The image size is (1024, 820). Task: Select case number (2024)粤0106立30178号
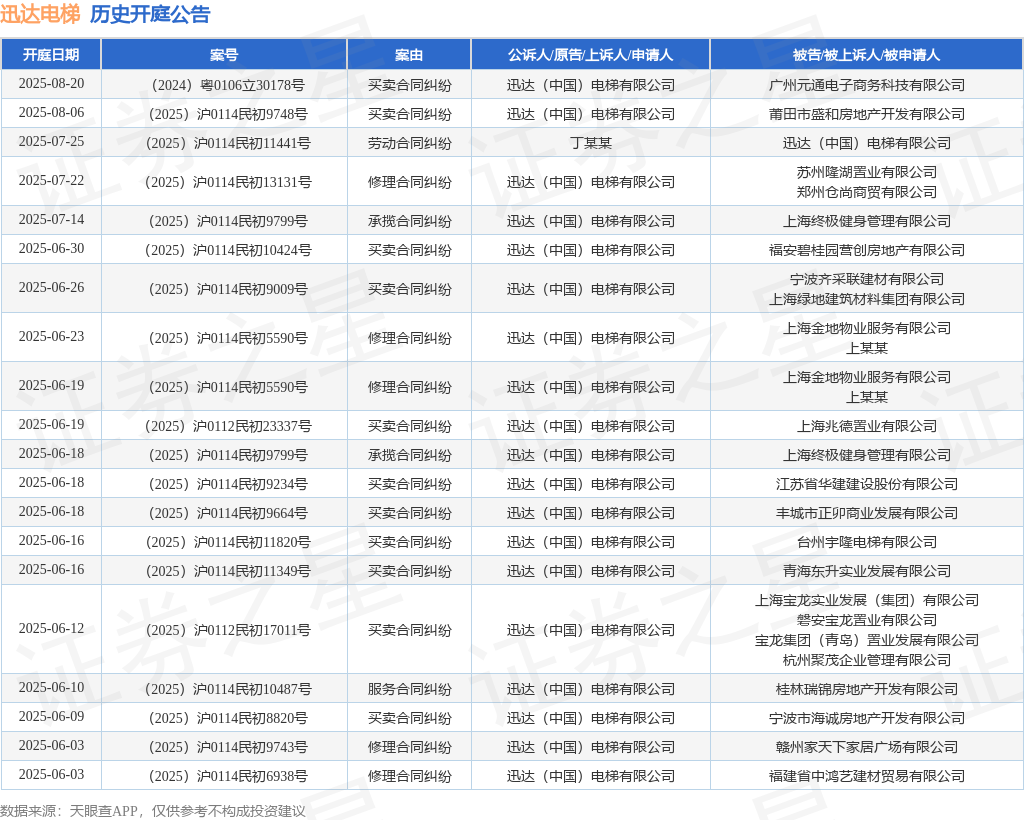[224, 85]
